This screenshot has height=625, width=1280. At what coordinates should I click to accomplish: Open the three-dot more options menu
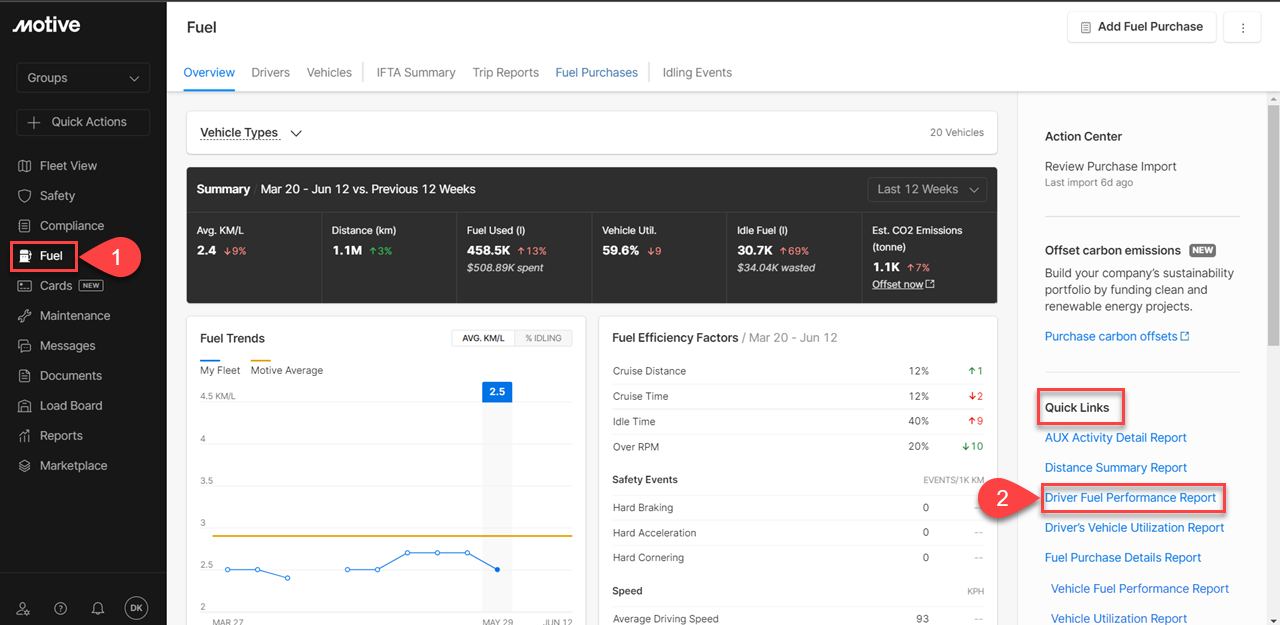(1243, 28)
